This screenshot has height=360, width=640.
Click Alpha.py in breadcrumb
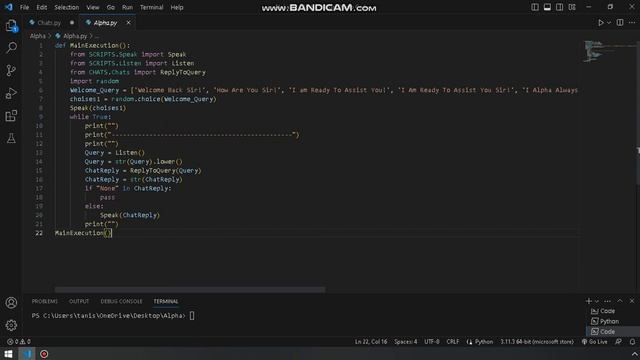pos(75,36)
